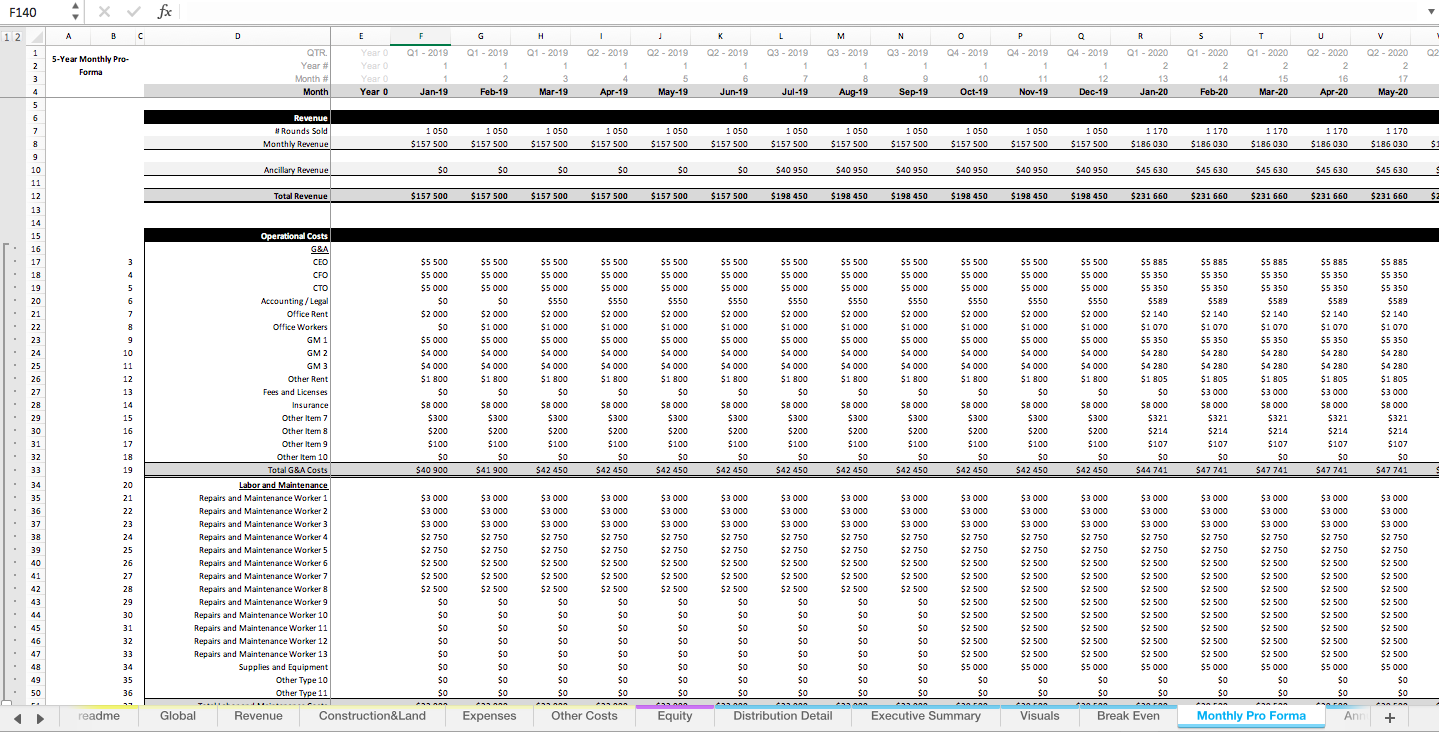The image size is (1439, 732).
Task: Add a new sheet with plus button
Action: point(1388,717)
